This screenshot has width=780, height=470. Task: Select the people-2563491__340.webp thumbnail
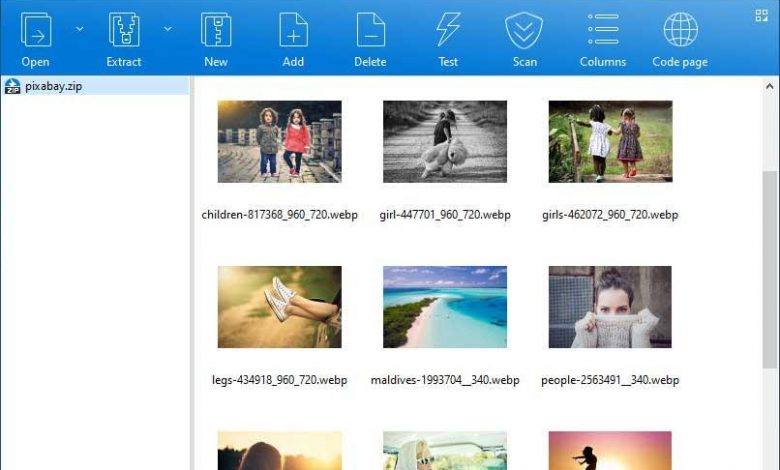click(610, 307)
